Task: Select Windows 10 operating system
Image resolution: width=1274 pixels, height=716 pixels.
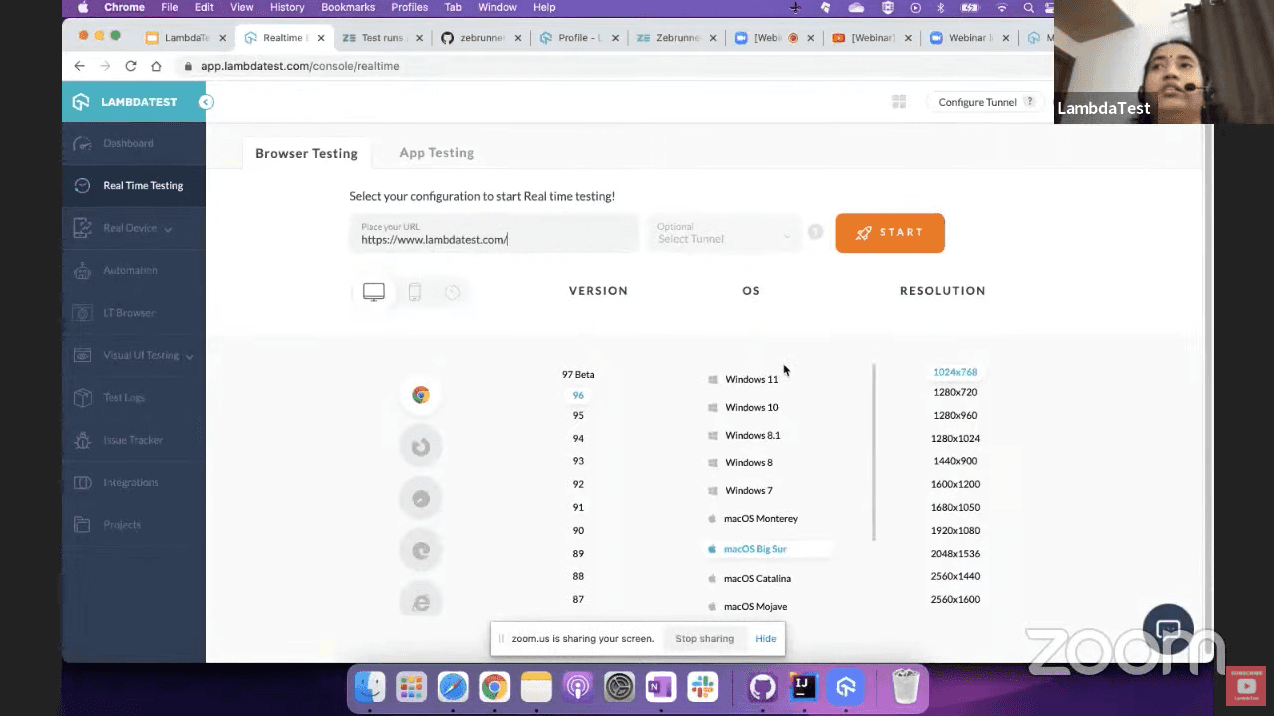Action: tap(751, 407)
